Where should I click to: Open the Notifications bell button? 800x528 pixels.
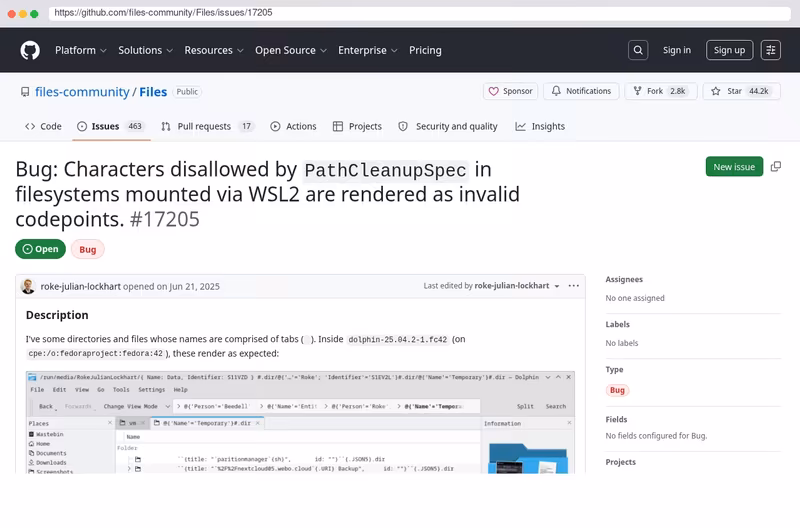coord(581,91)
